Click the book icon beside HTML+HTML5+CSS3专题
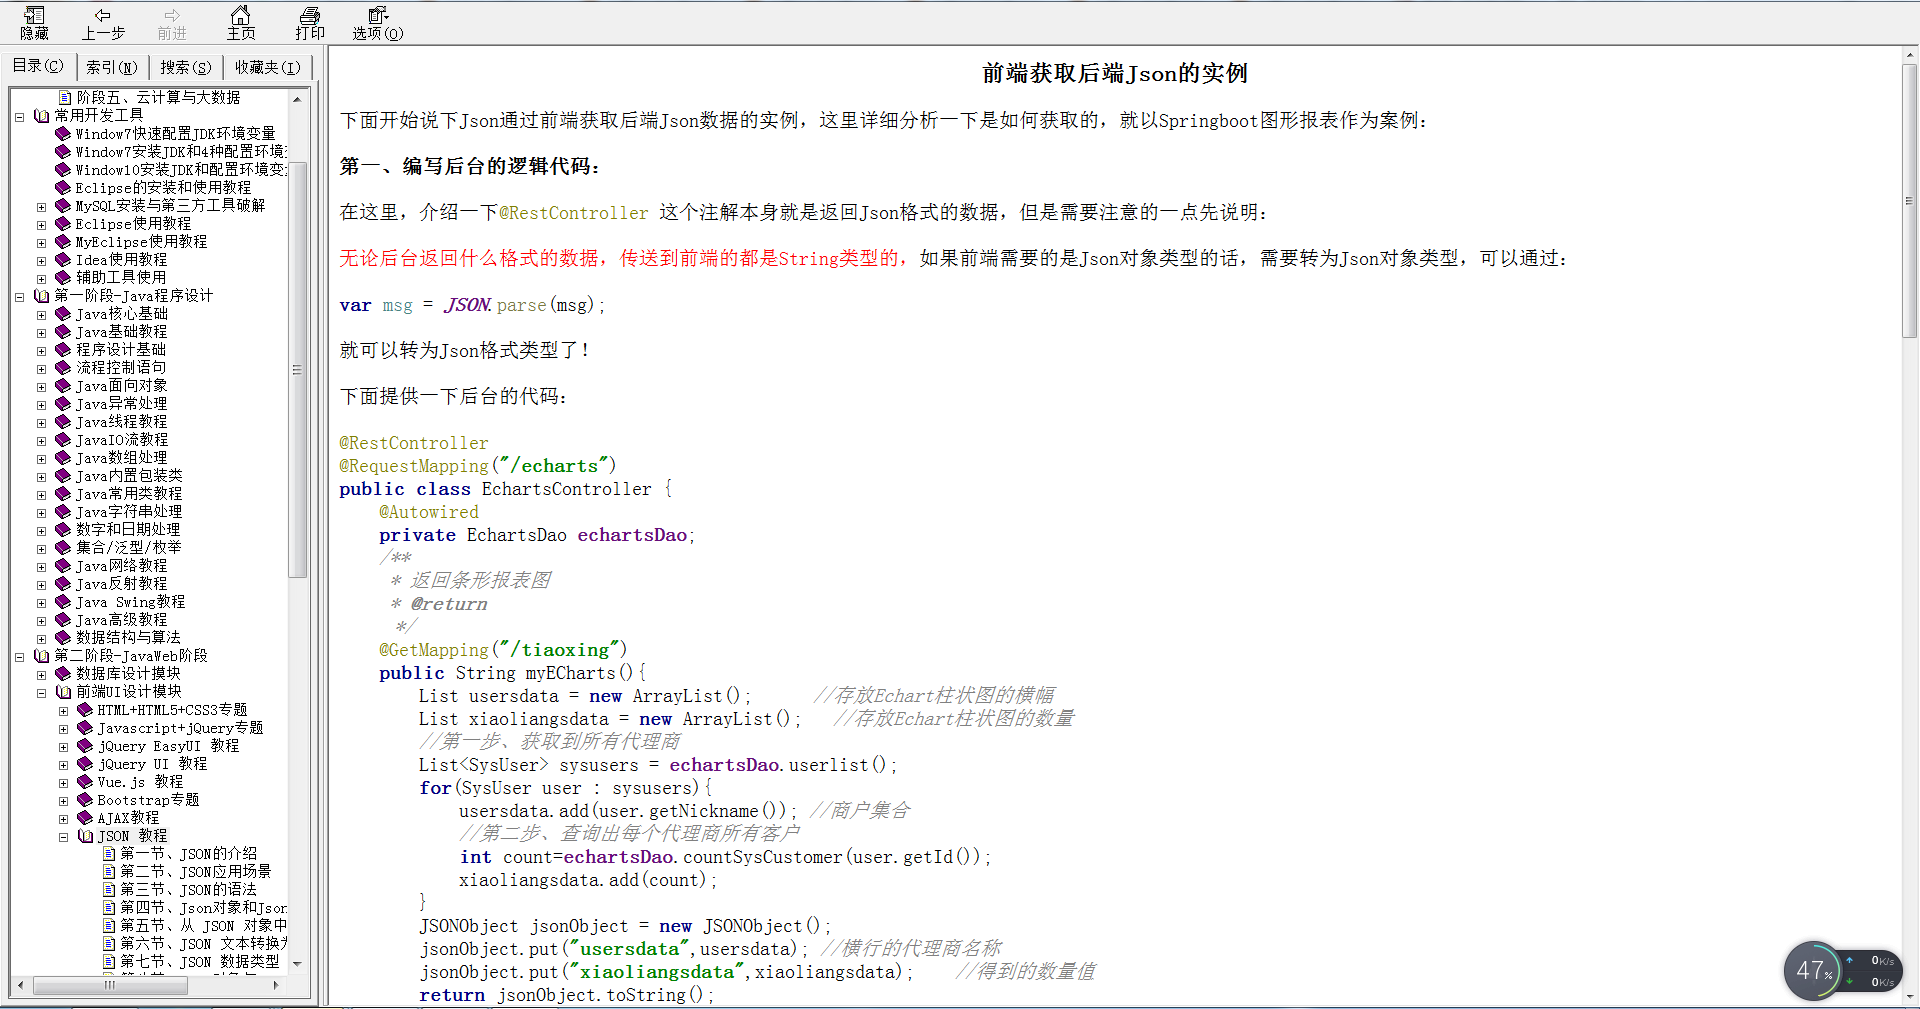 tap(85, 709)
